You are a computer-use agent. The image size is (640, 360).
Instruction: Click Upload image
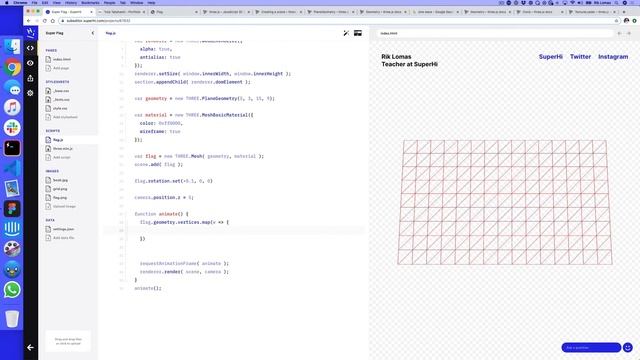click(x=64, y=207)
